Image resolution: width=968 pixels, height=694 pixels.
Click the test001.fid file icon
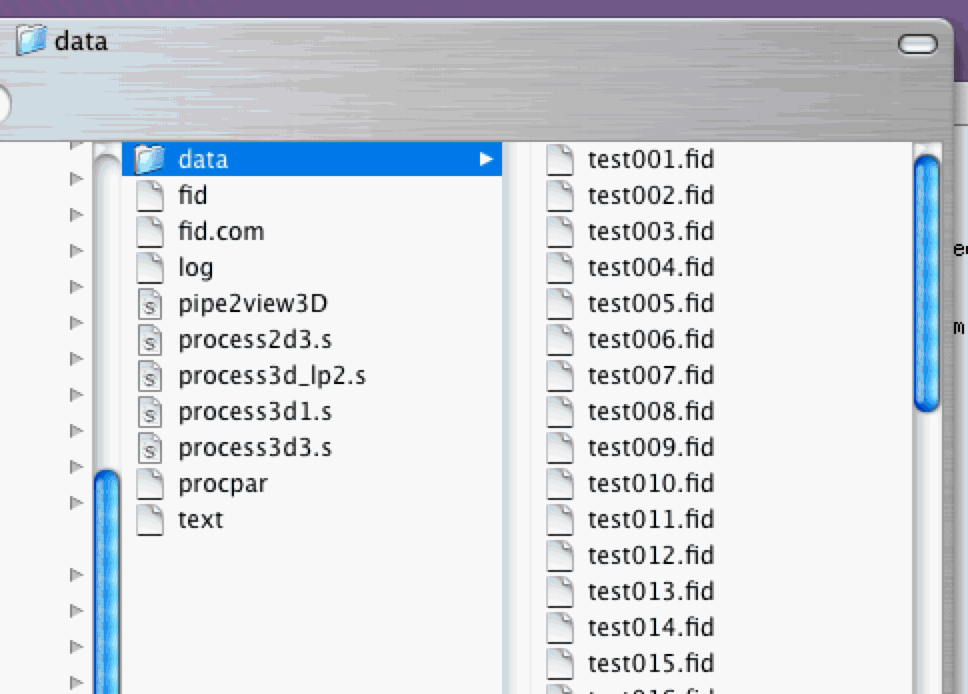click(x=560, y=160)
